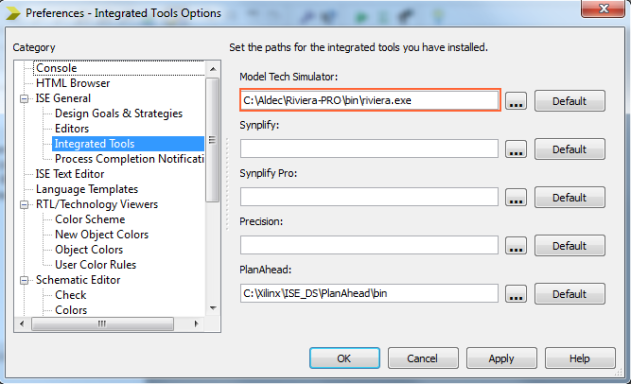Open the ISE Text Editor category
This screenshot has height=384, width=631.
[70, 174]
